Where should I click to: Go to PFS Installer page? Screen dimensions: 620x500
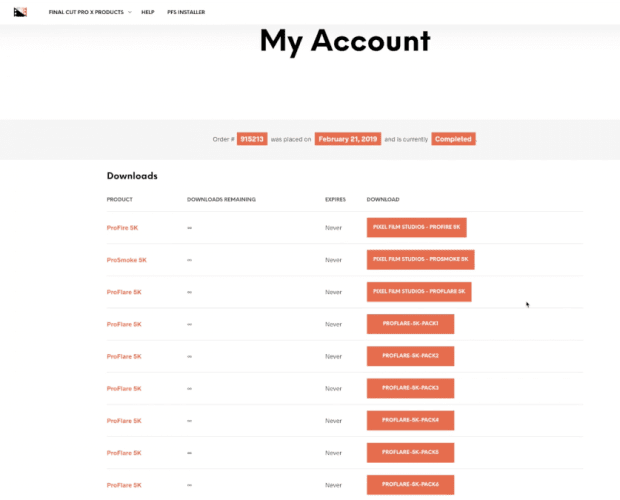coord(186,12)
